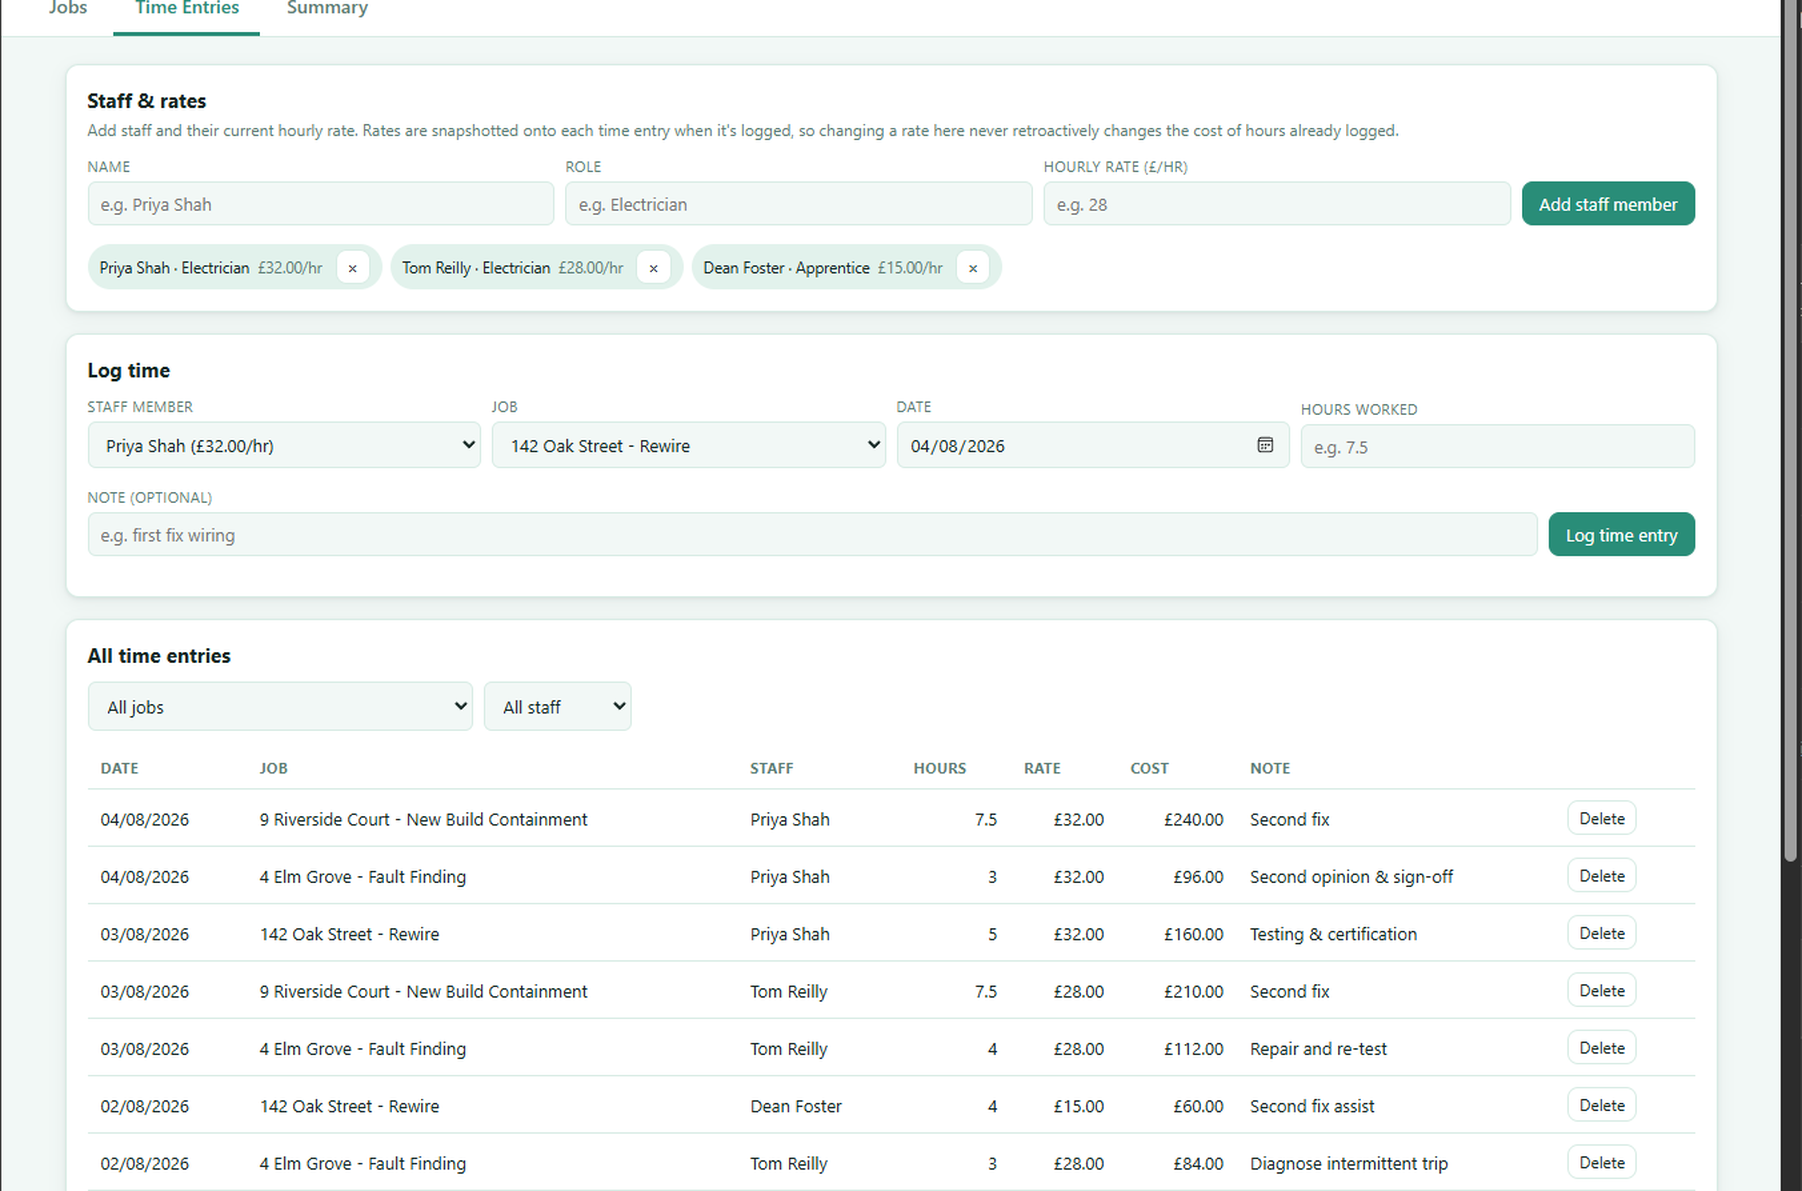Delete Tom Reilly's Second fix entry

[x=1601, y=991]
